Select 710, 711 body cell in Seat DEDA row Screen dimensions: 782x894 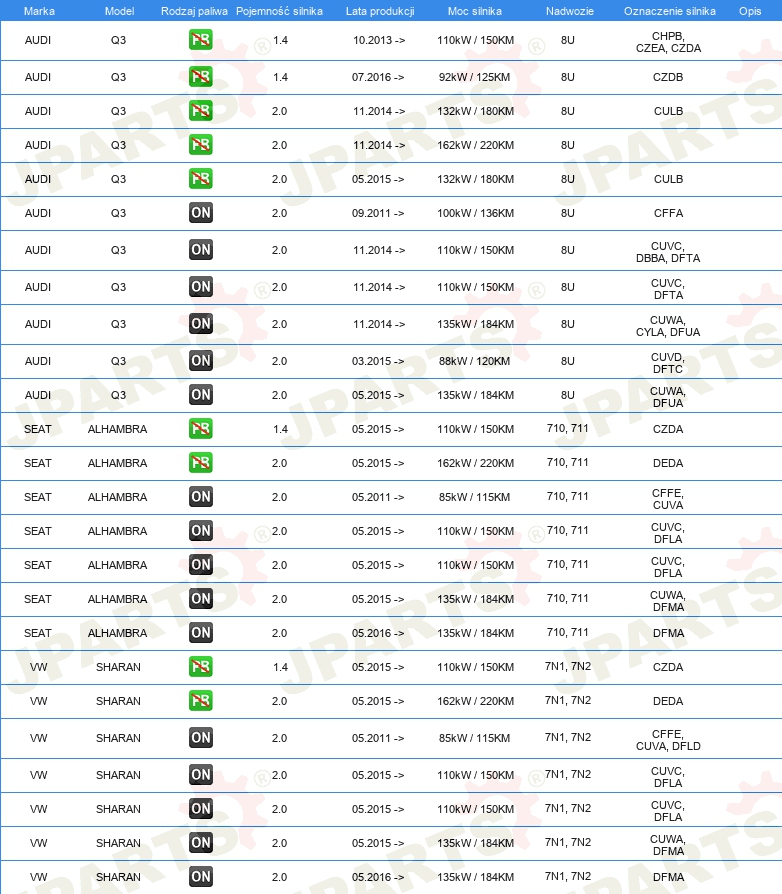coord(568,462)
